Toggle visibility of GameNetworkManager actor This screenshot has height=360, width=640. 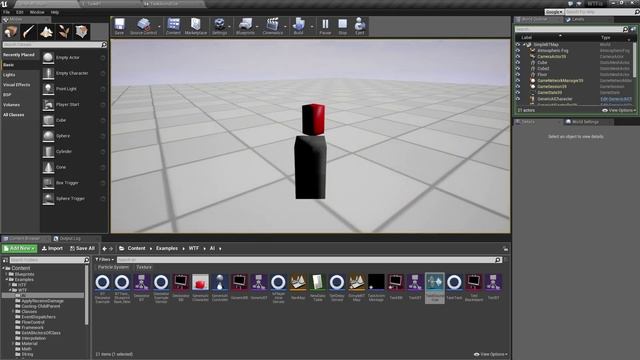(518, 81)
